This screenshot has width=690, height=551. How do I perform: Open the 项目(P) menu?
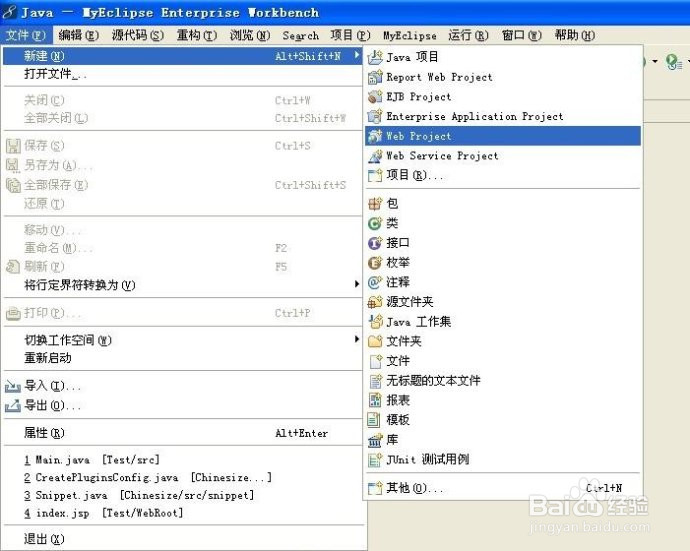coord(350,35)
